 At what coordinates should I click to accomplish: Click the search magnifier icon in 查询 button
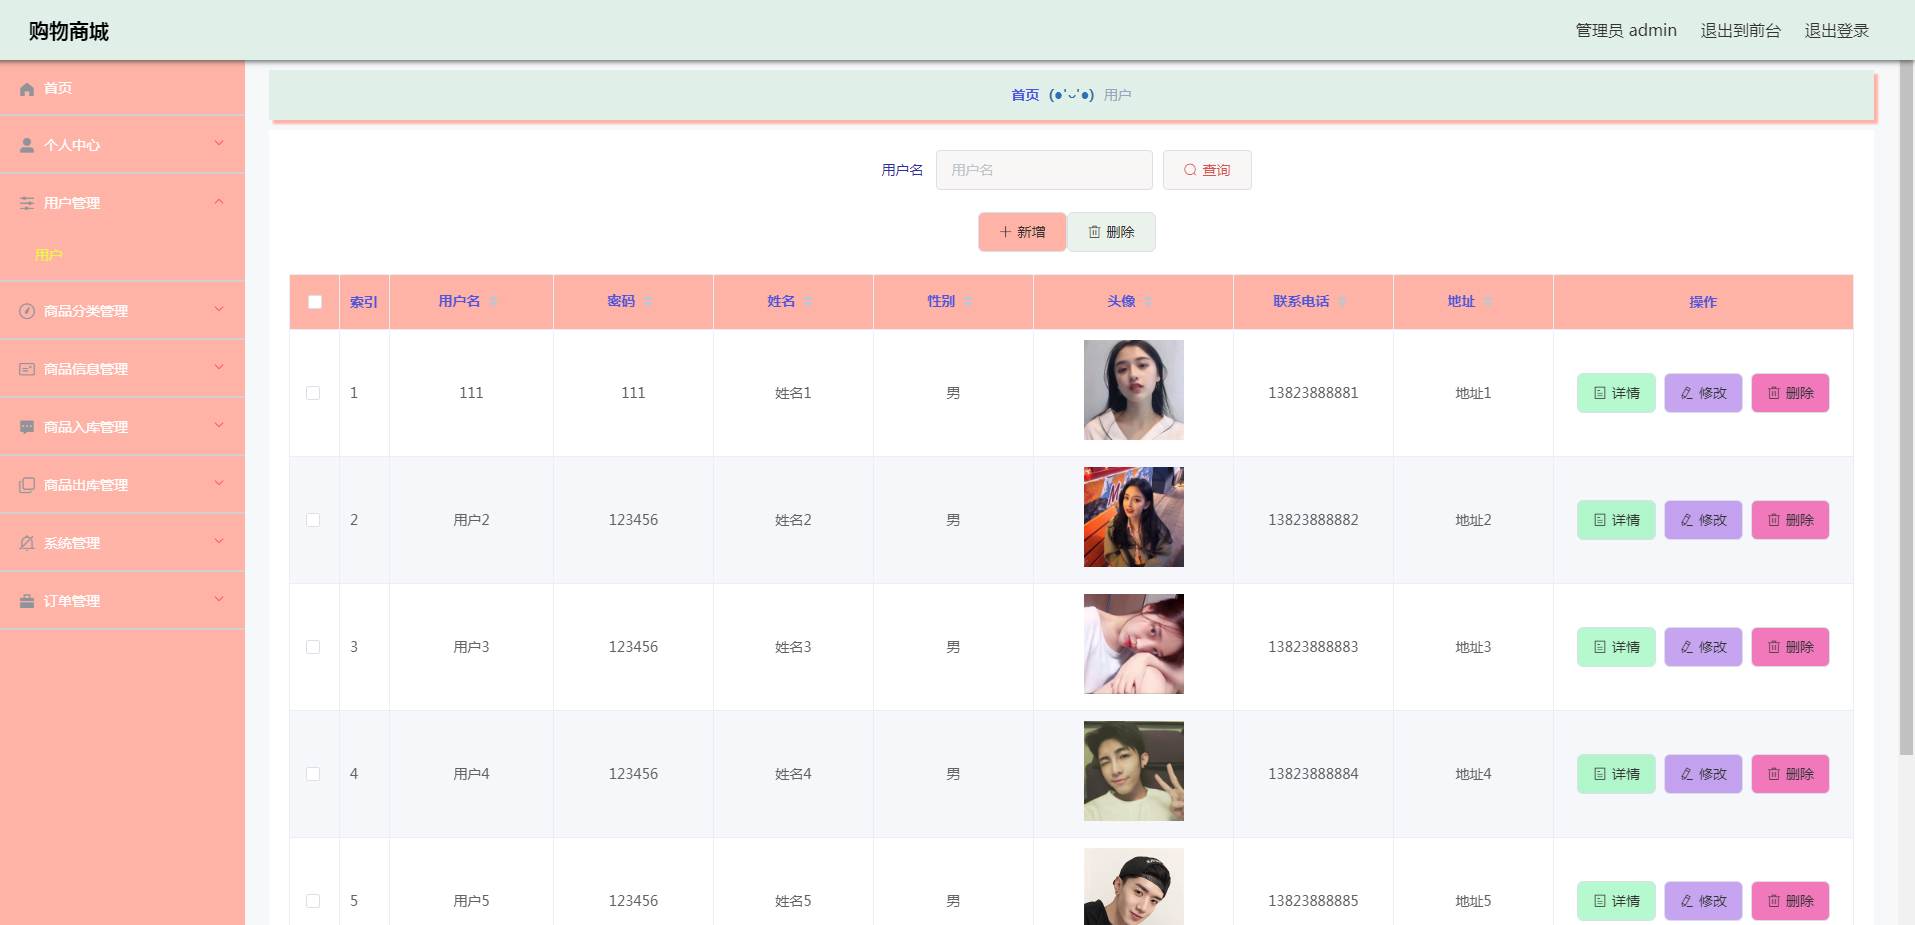pos(1190,171)
